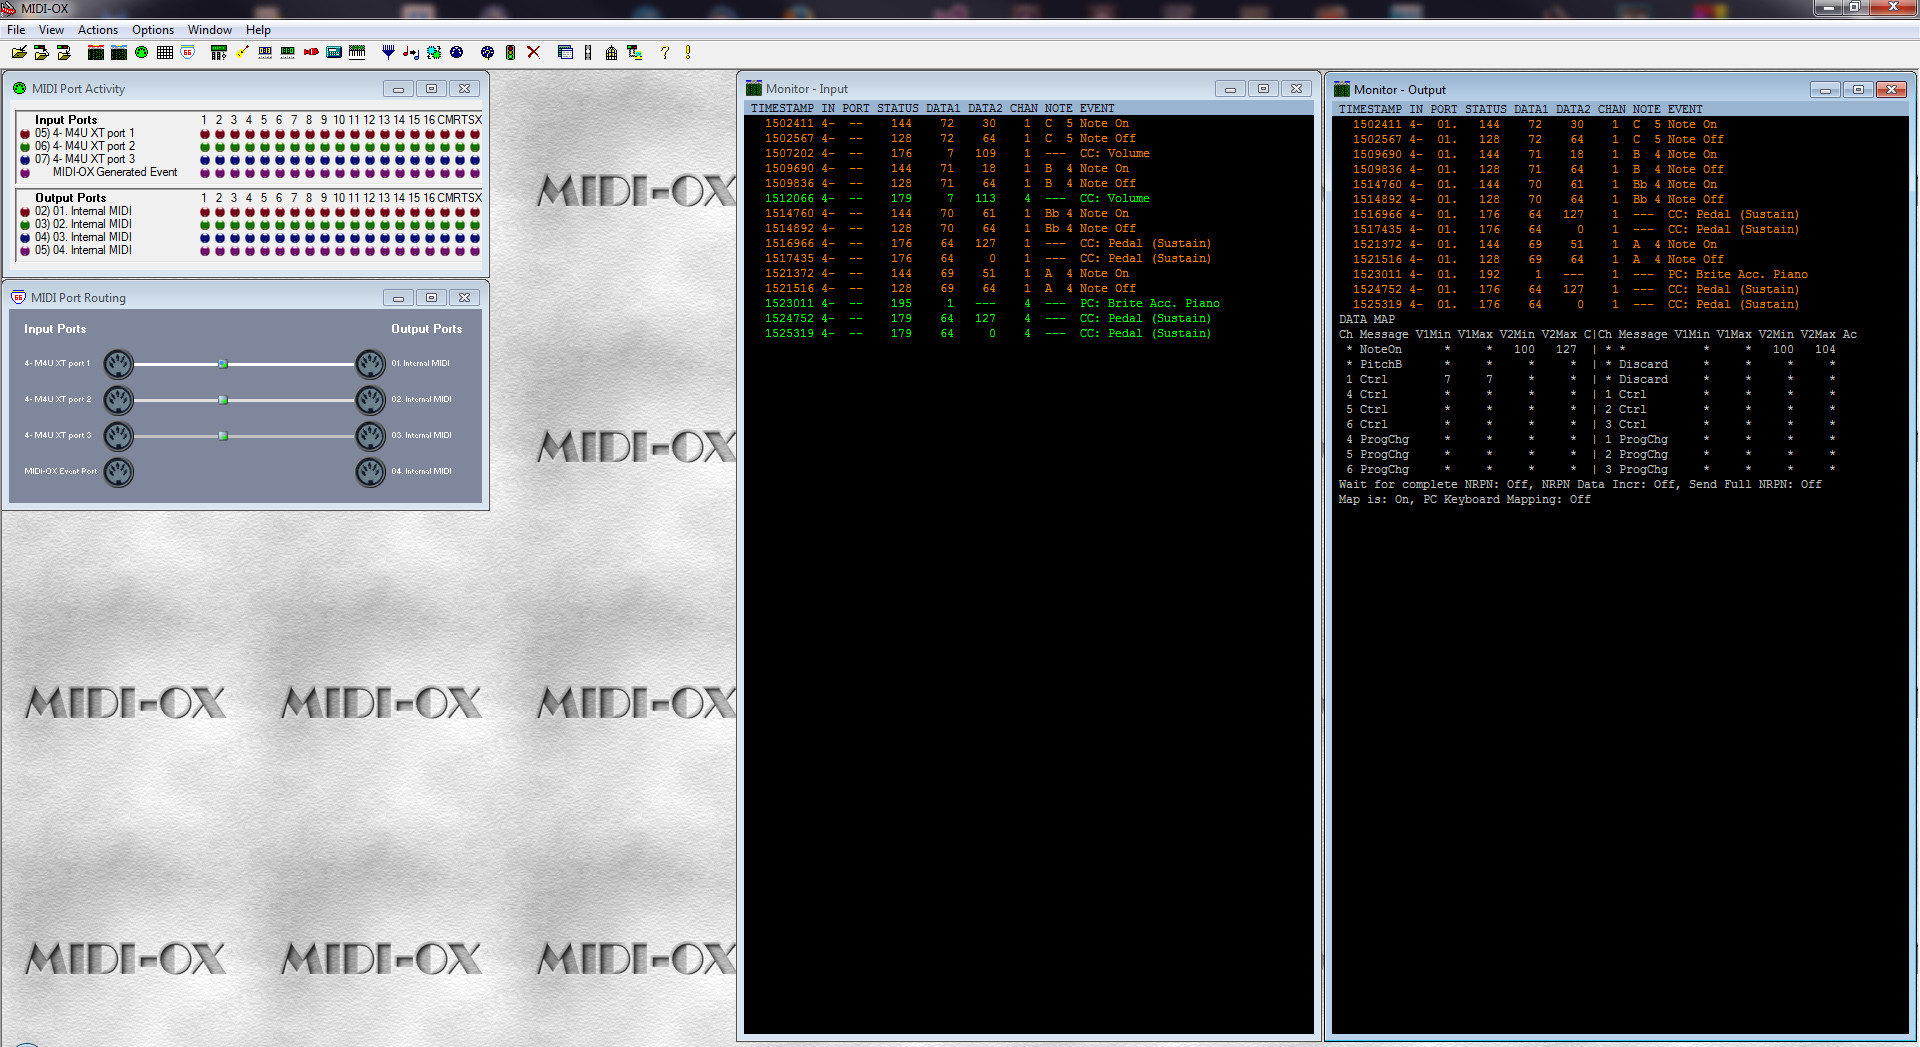1920x1047 pixels.
Task: Click the 04. Internal MIDI output connector
Action: tap(370, 472)
